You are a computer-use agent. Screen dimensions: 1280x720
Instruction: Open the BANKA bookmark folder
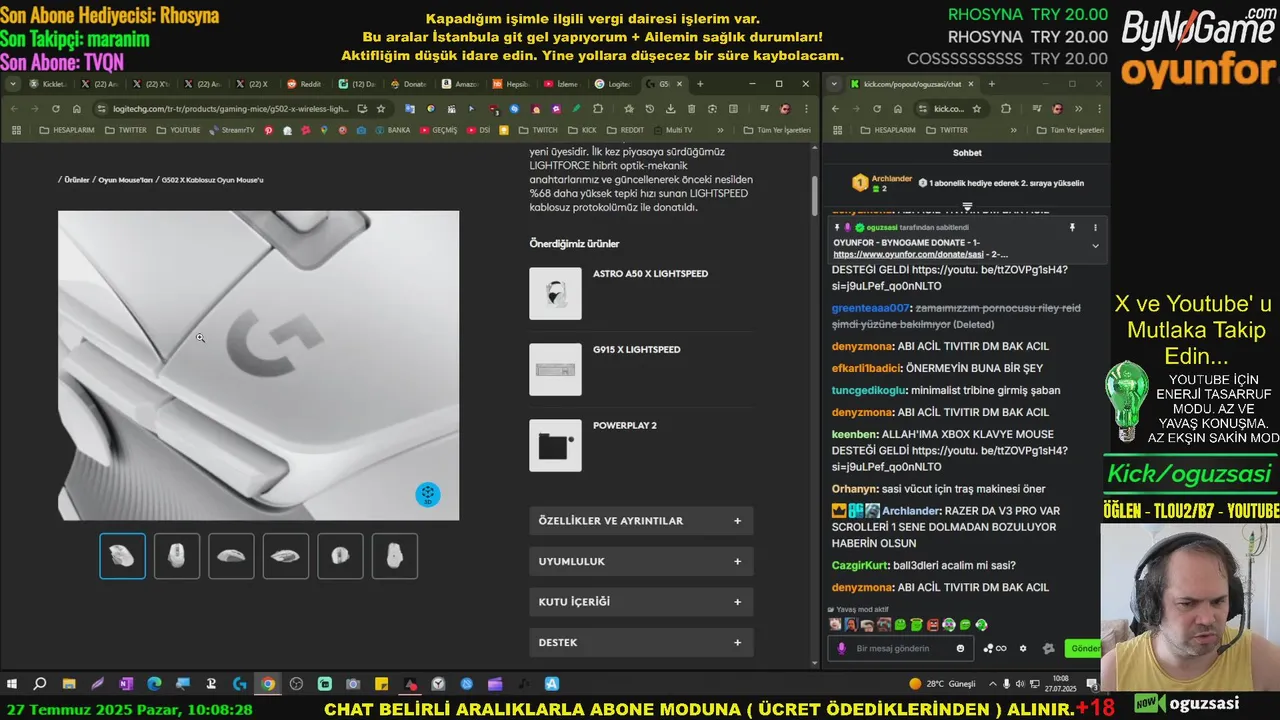click(392, 130)
